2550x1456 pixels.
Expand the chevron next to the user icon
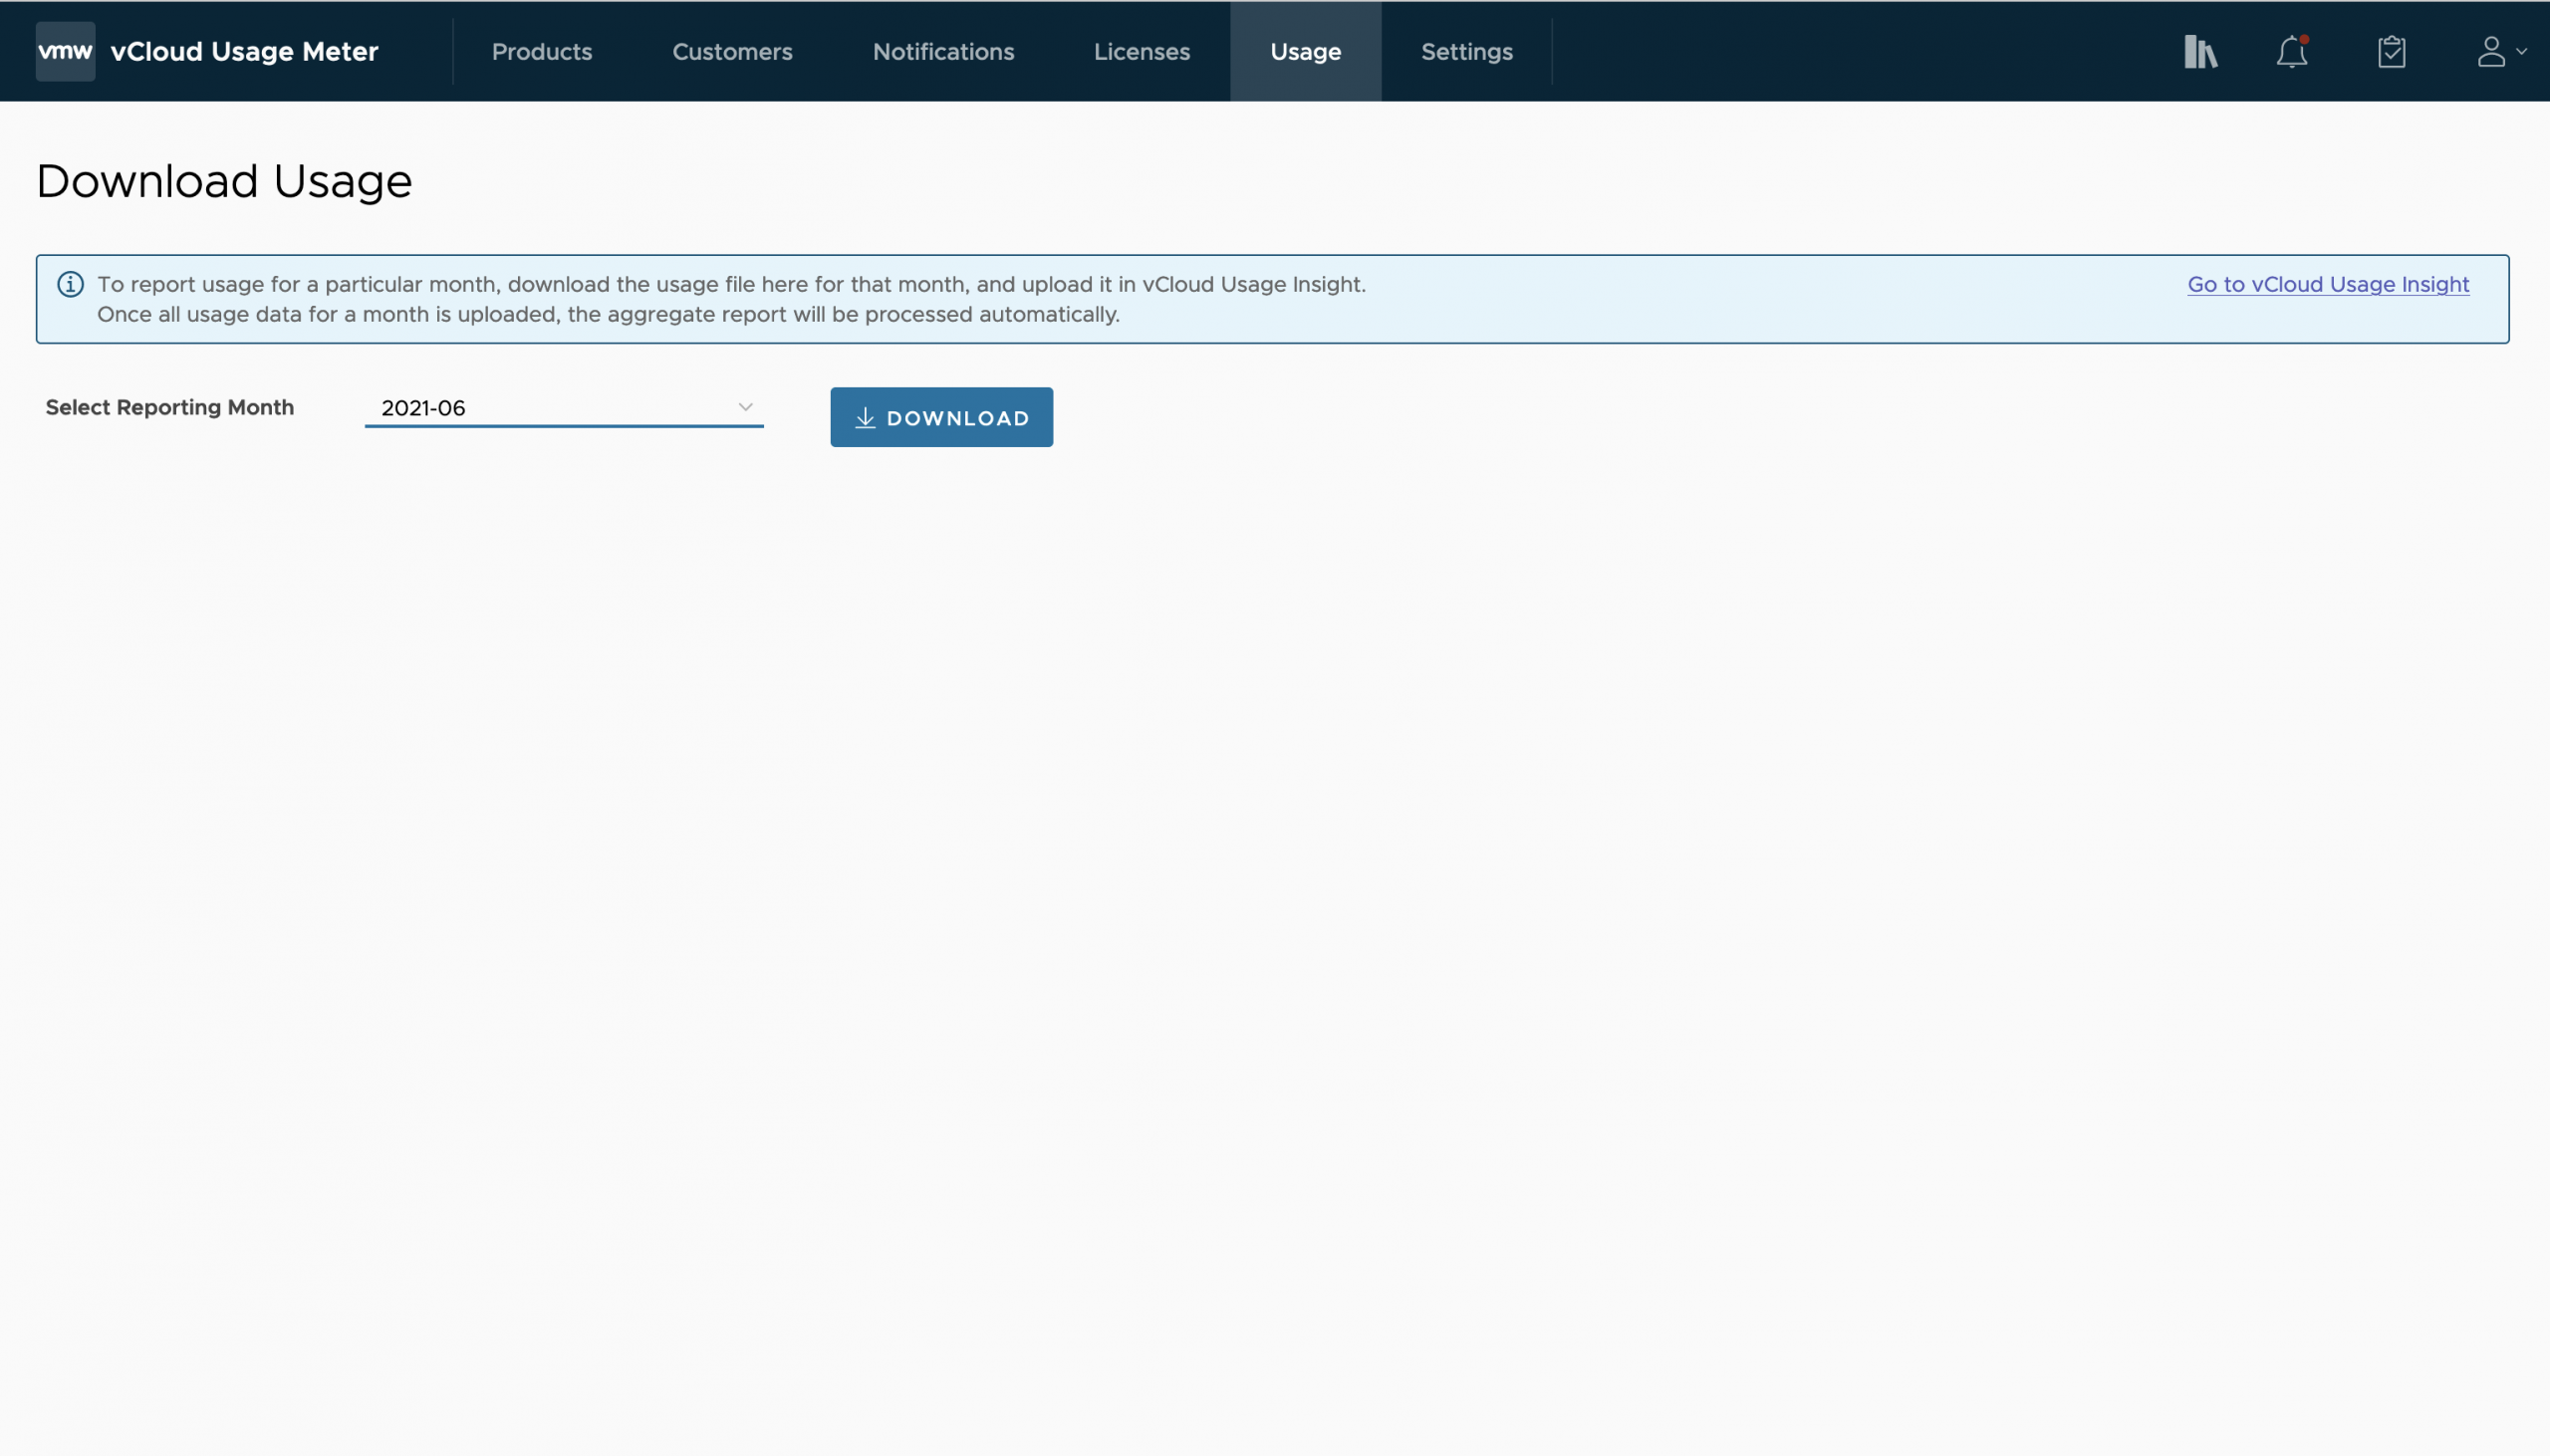[x=2522, y=52]
